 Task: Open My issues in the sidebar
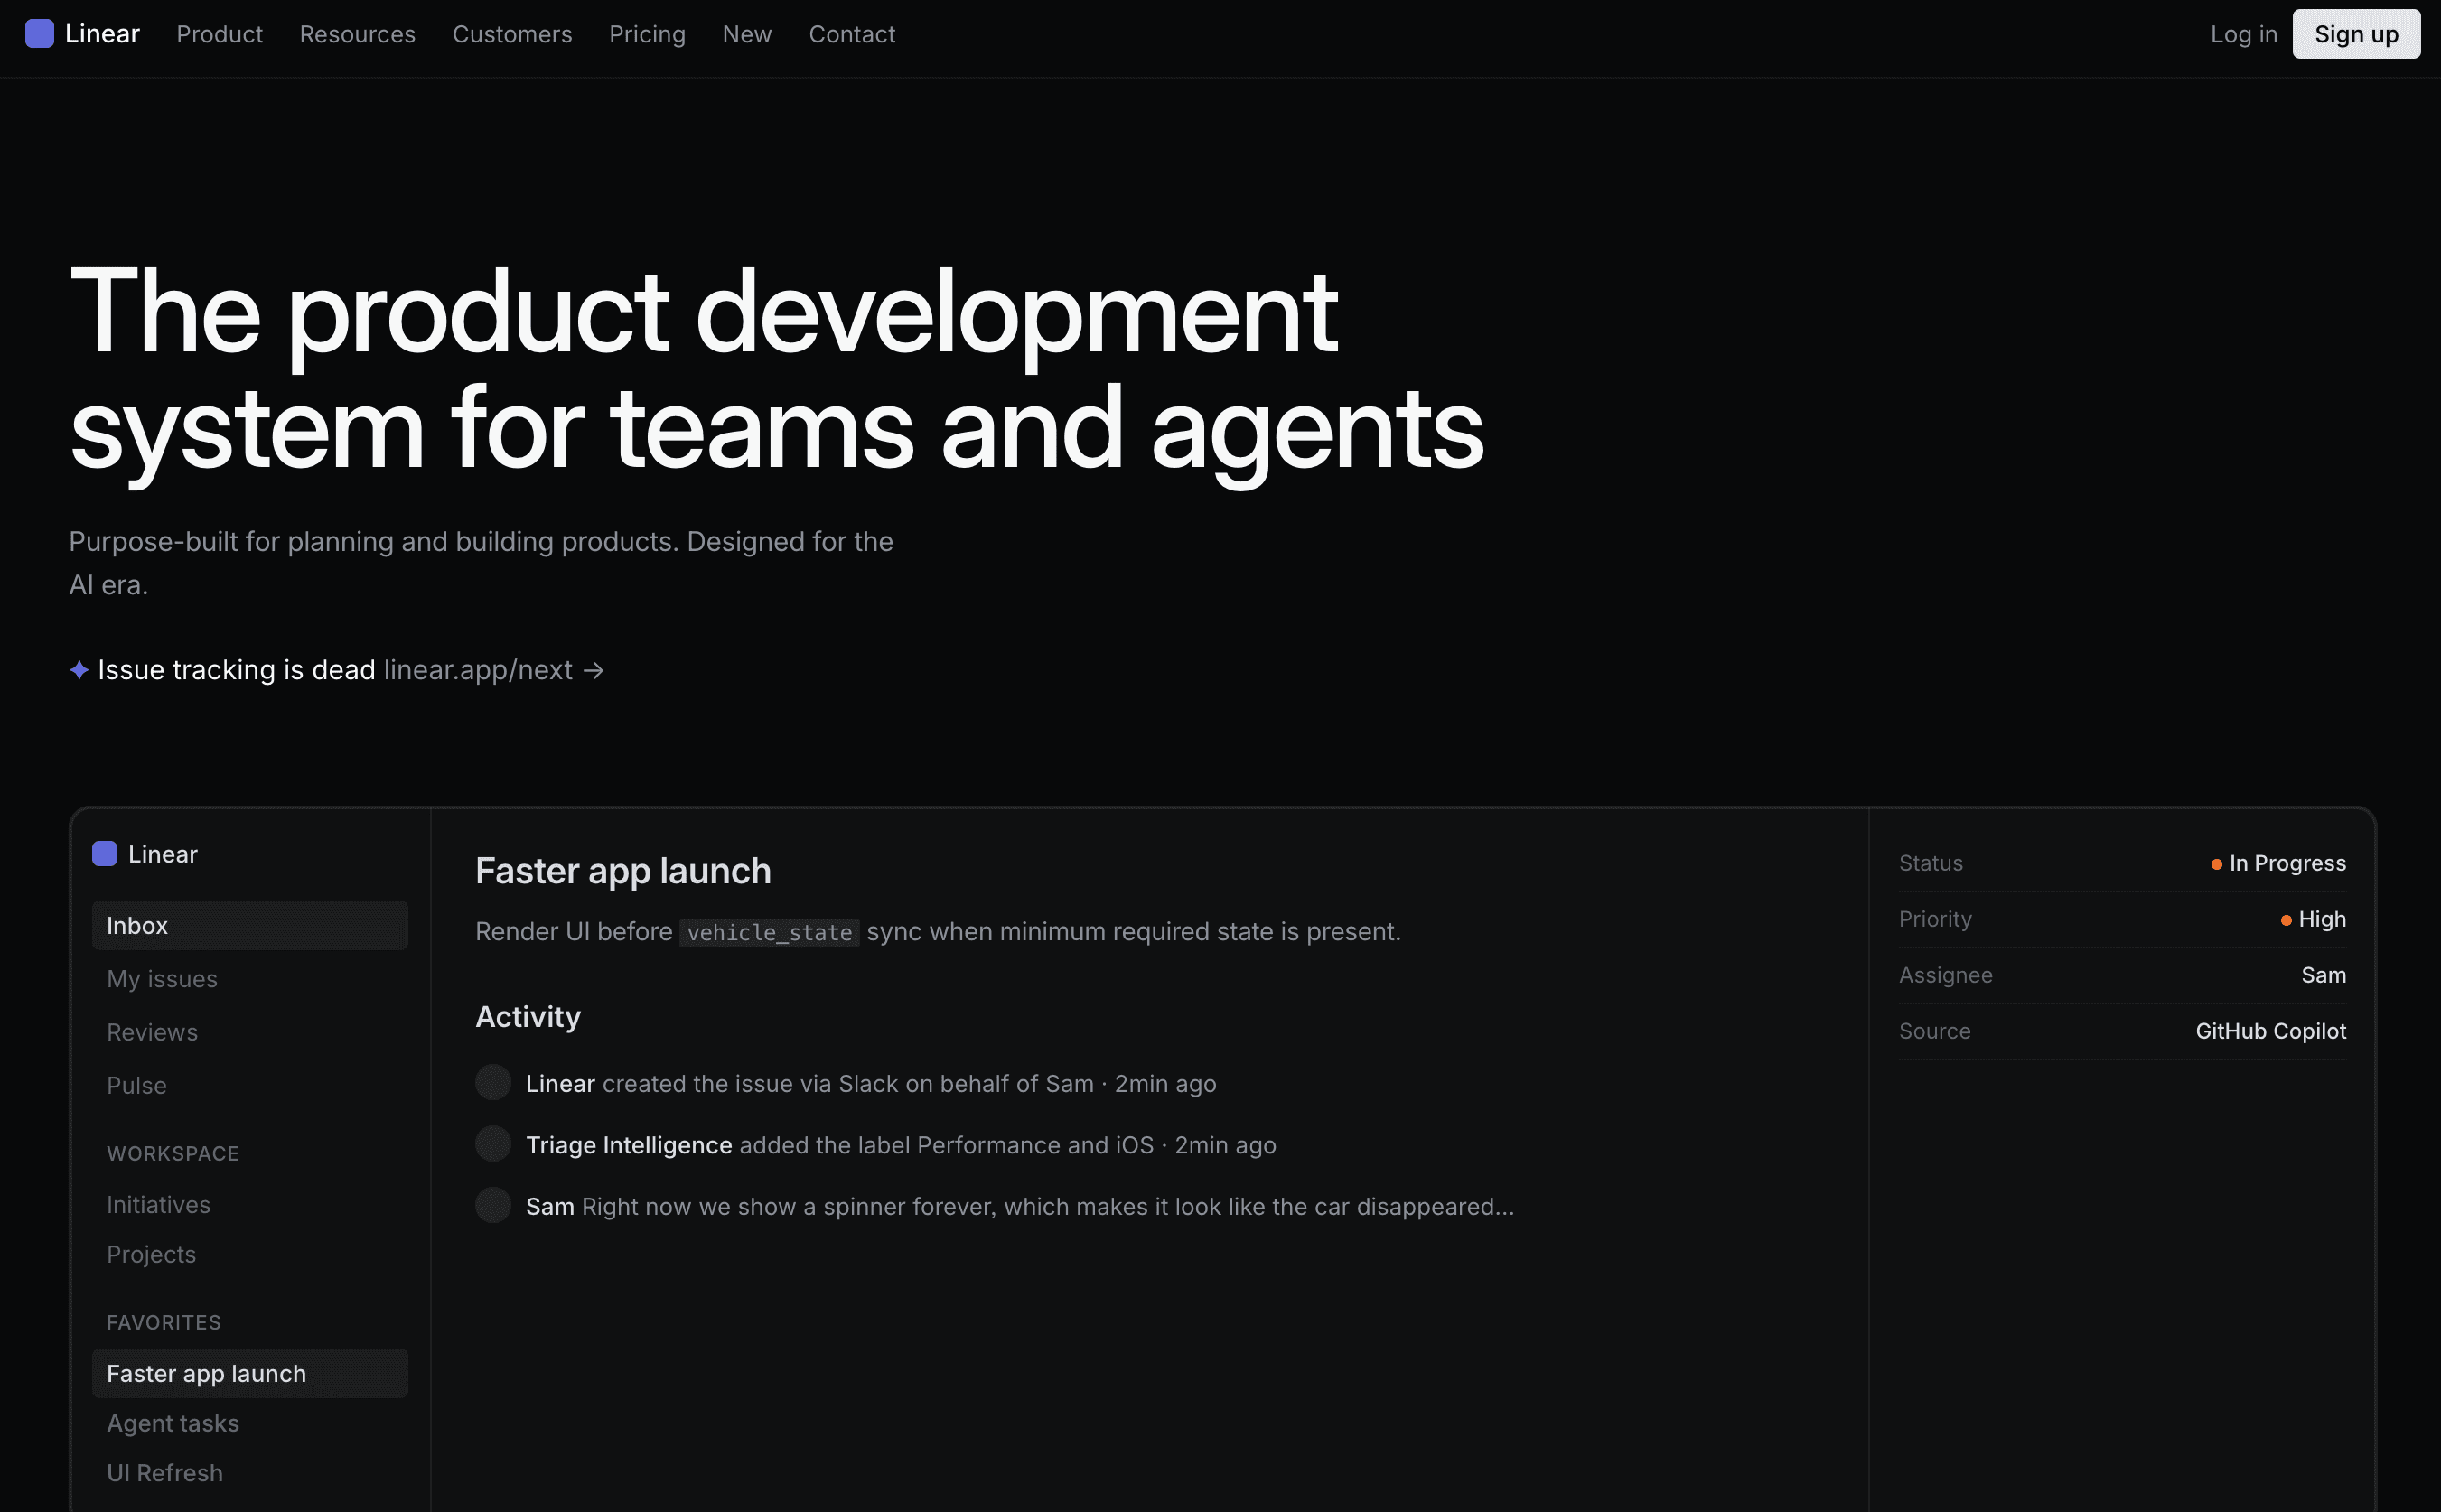click(x=162, y=979)
